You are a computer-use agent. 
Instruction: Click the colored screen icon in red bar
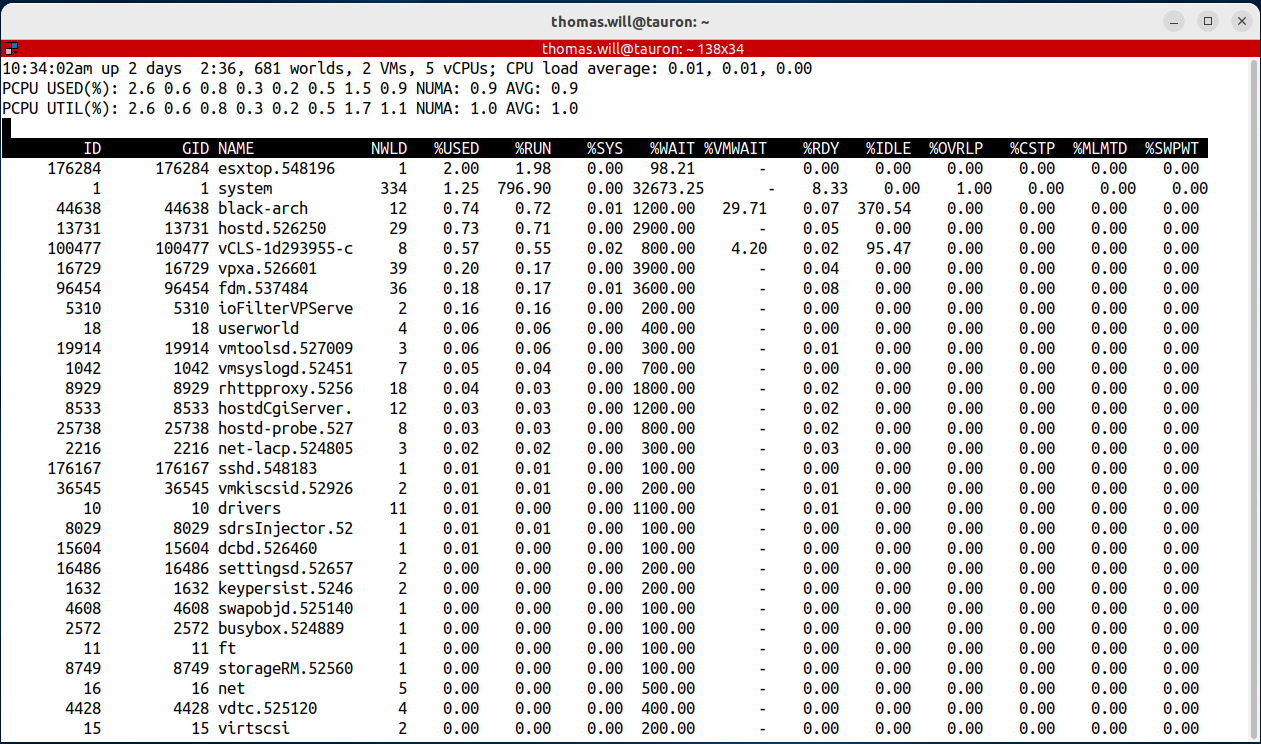tap(12, 47)
